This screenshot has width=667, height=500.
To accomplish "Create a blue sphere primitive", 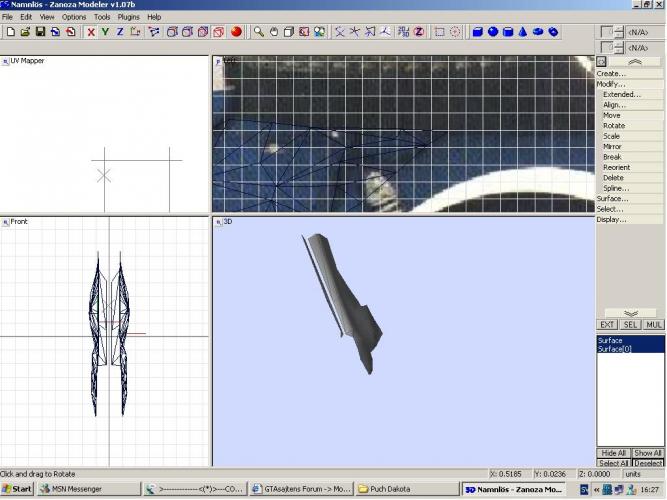I will point(492,32).
